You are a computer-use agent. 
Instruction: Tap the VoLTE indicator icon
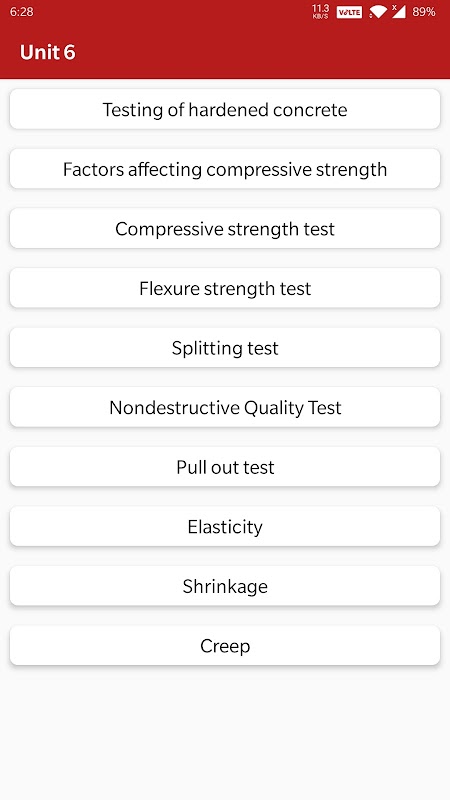point(349,12)
